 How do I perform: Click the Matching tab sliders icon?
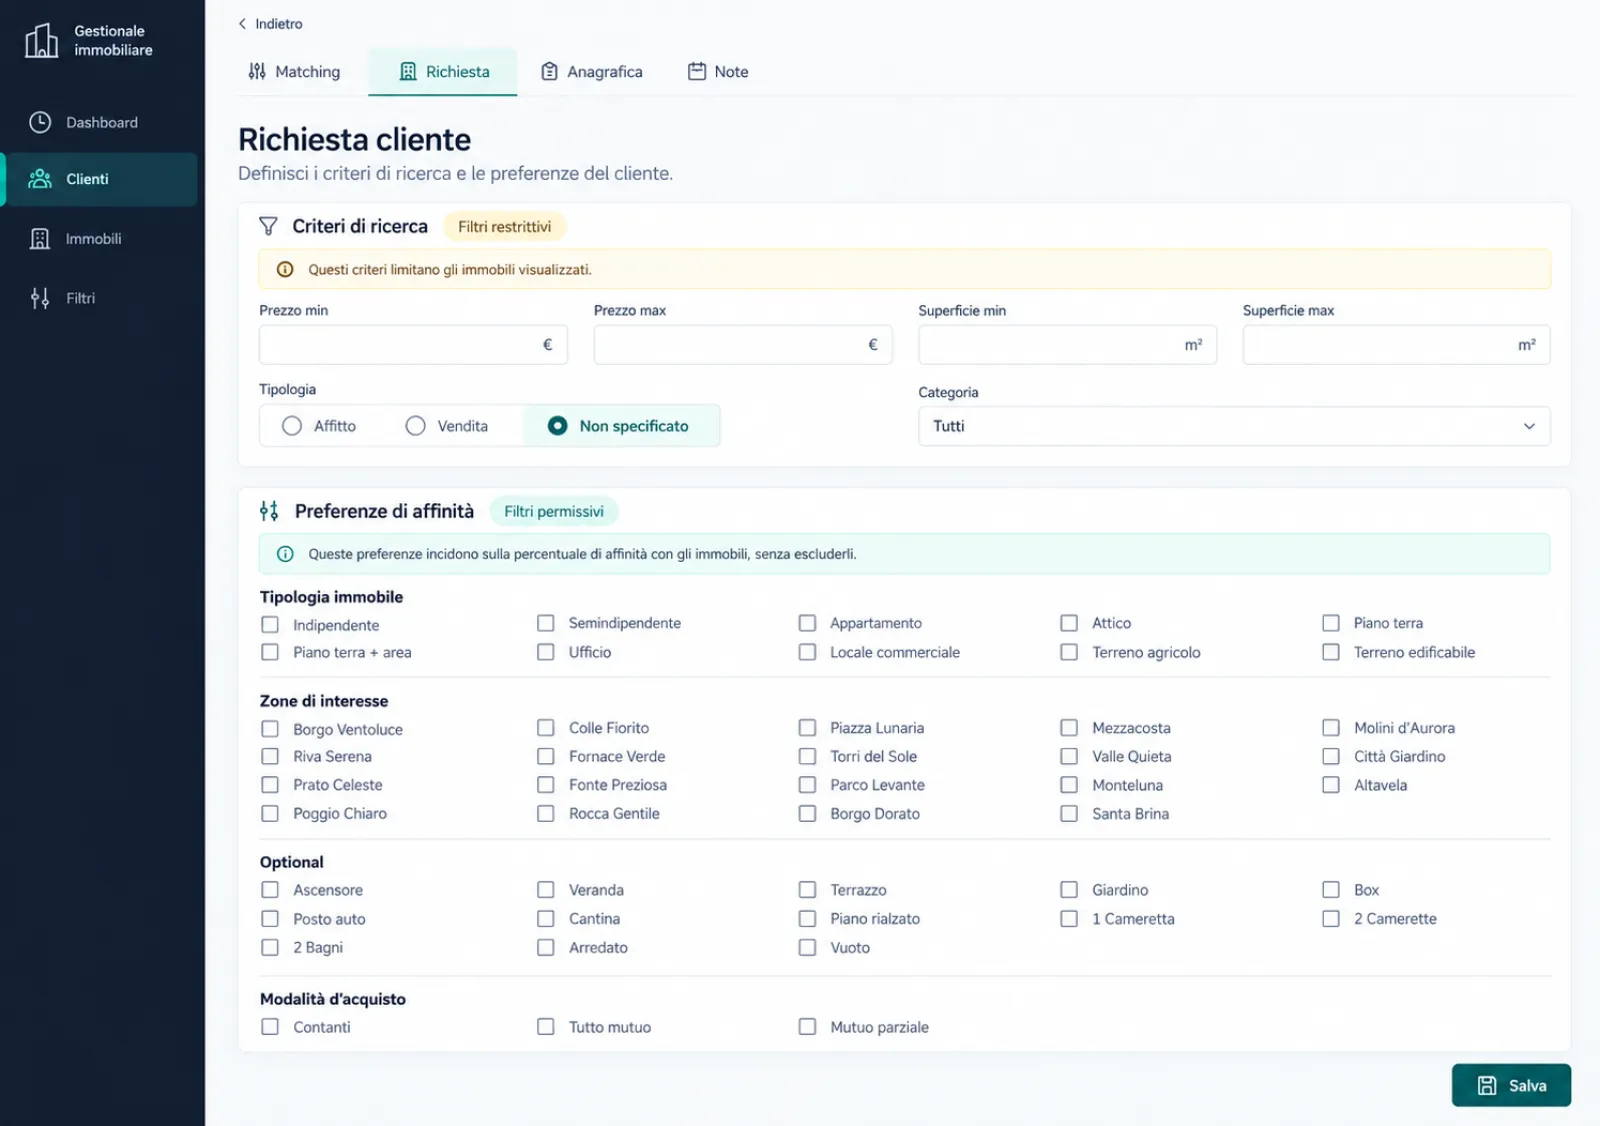click(257, 71)
